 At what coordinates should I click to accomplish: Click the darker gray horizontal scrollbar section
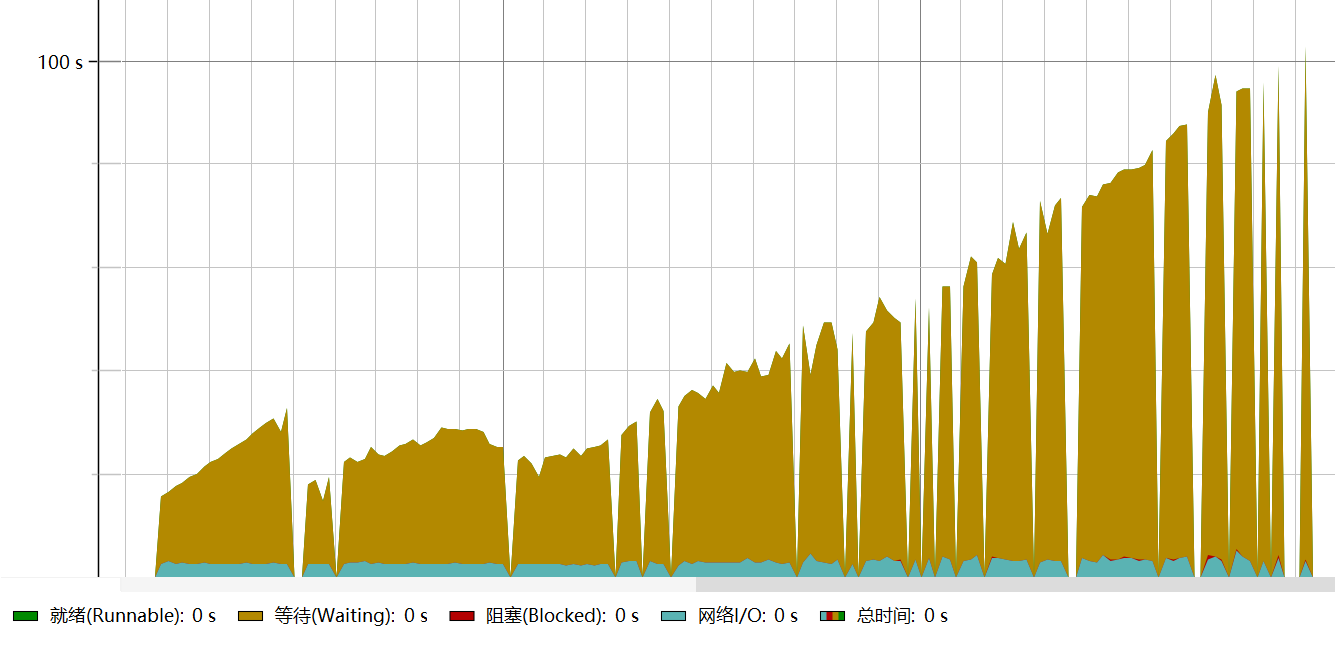tap(1014, 584)
